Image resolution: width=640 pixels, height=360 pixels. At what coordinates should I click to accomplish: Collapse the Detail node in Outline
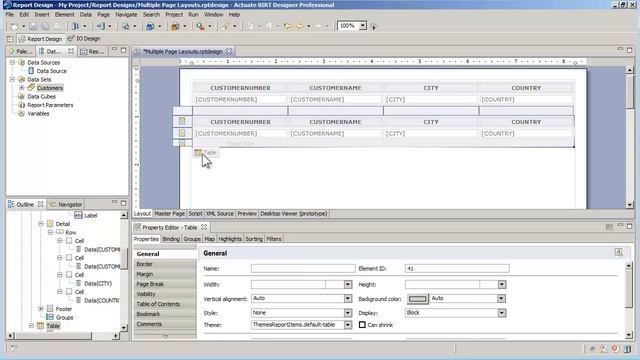tap(41, 224)
